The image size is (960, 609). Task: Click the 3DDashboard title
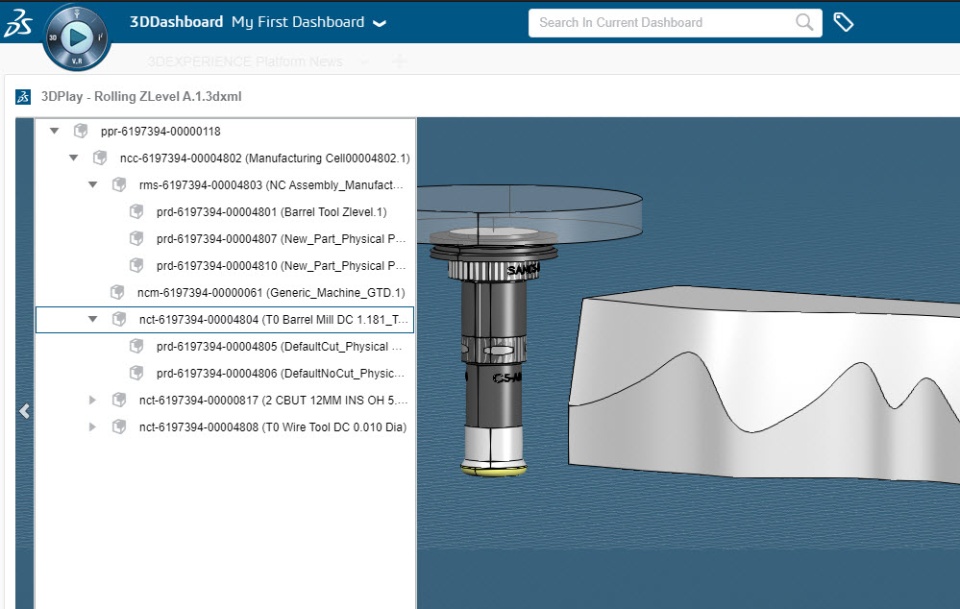[x=176, y=22]
